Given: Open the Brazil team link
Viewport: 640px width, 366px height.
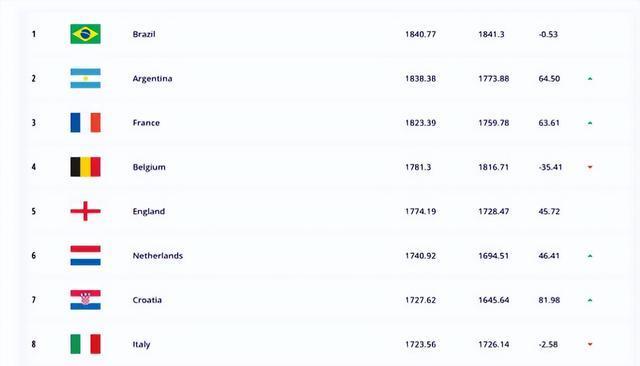Looking at the screenshot, I should (144, 34).
